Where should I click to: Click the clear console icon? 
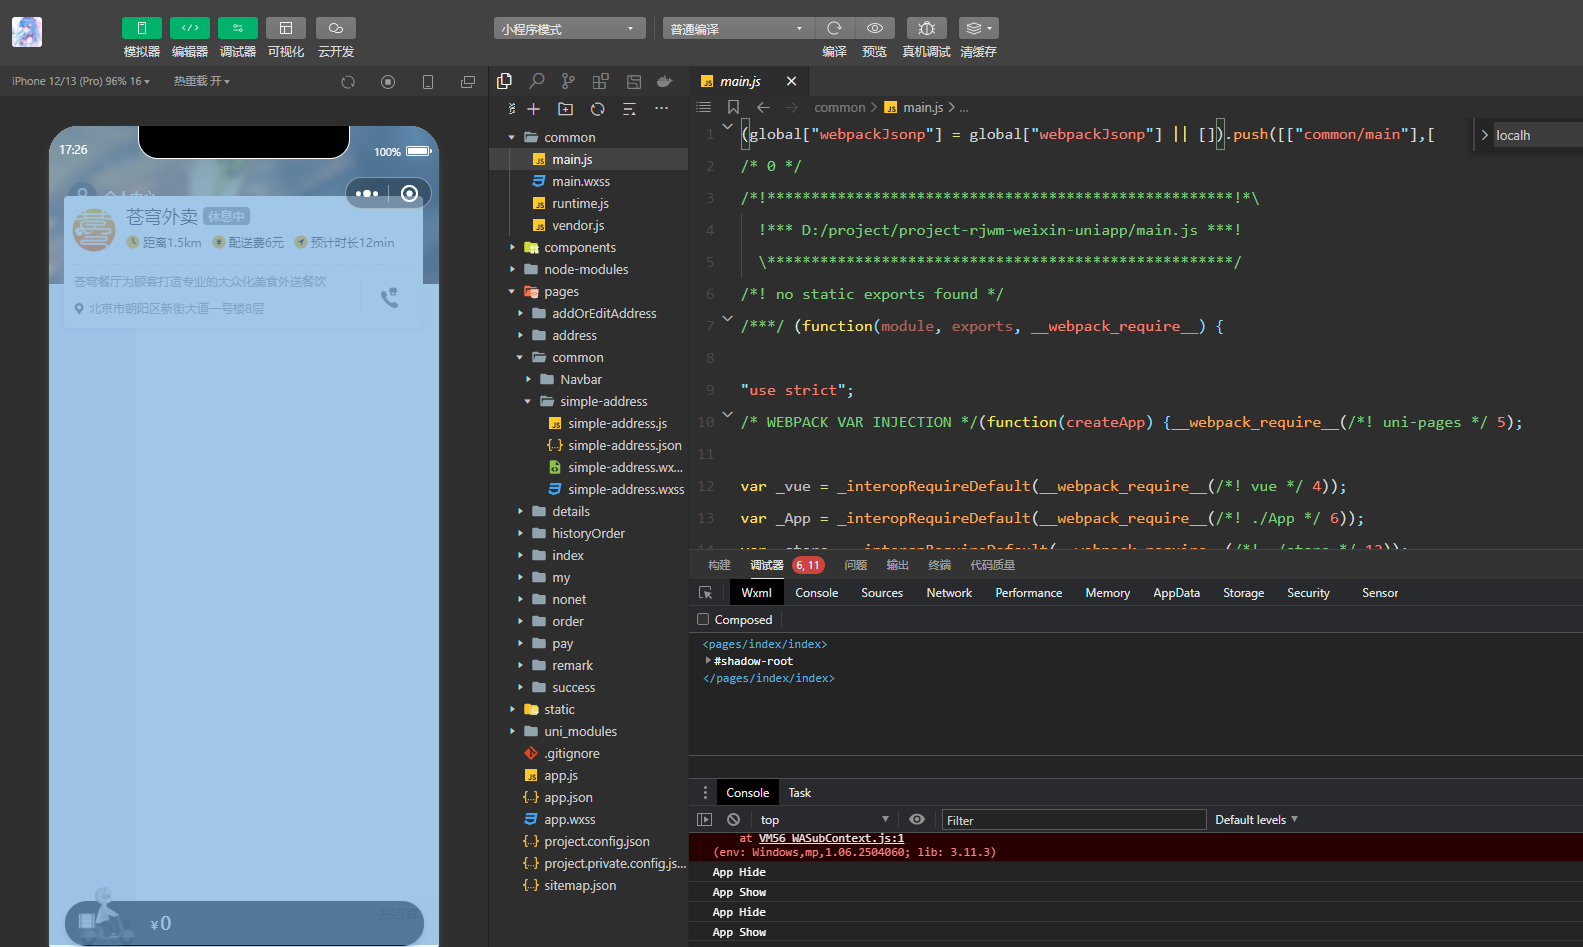pos(733,820)
